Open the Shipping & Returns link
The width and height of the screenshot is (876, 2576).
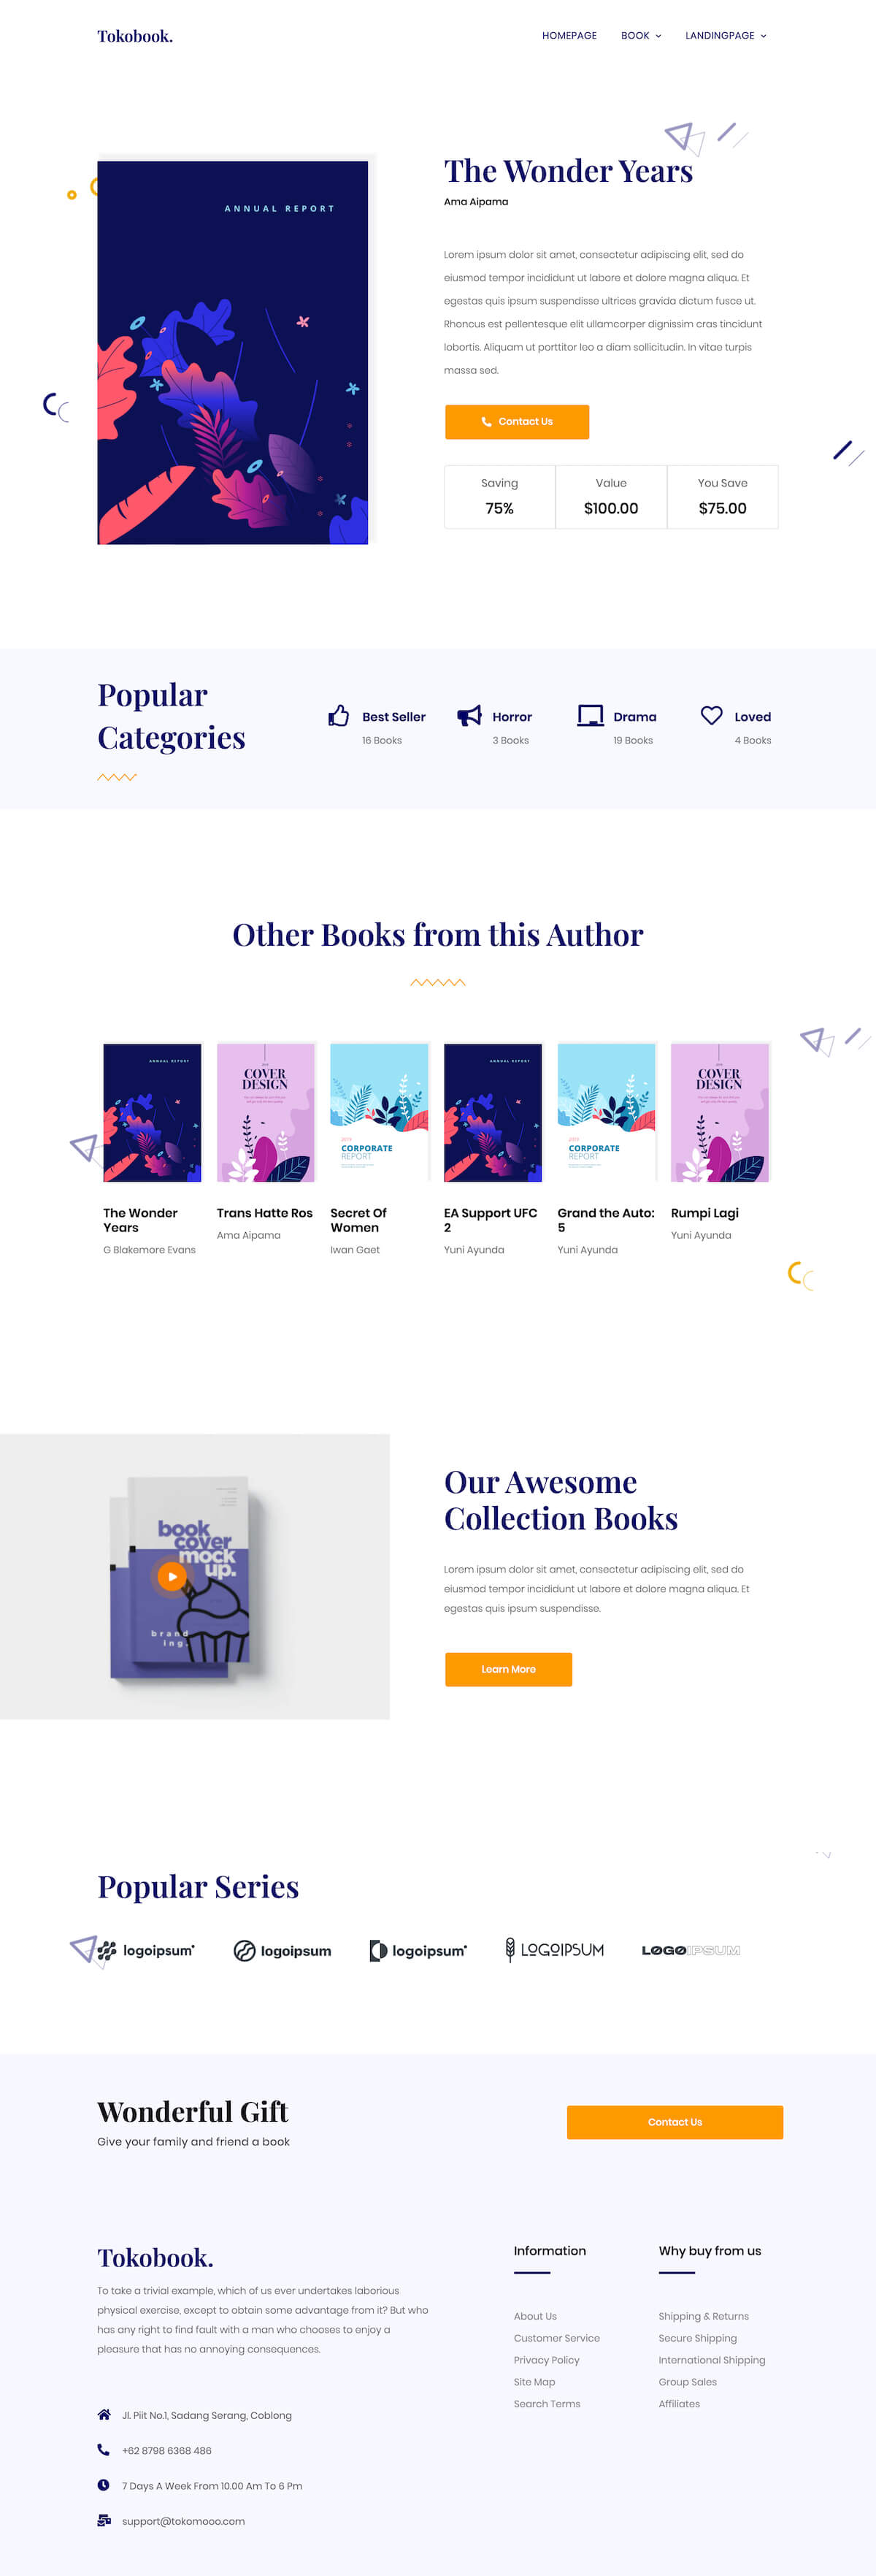click(x=703, y=2315)
